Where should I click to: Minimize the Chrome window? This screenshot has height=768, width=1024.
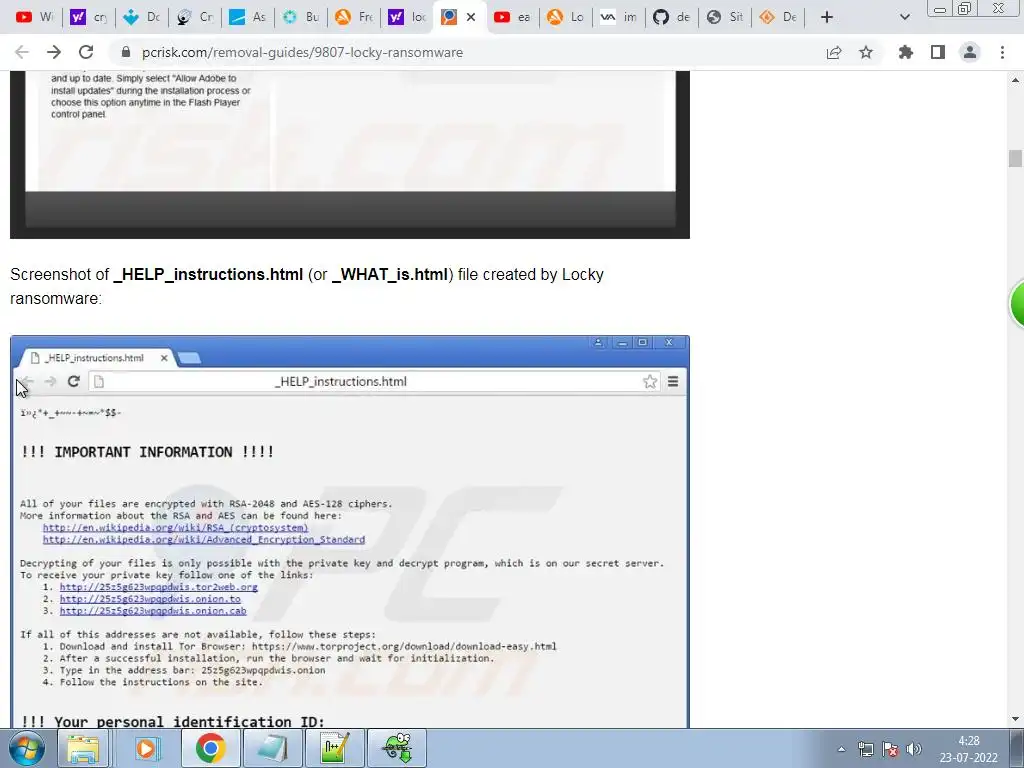940,8
